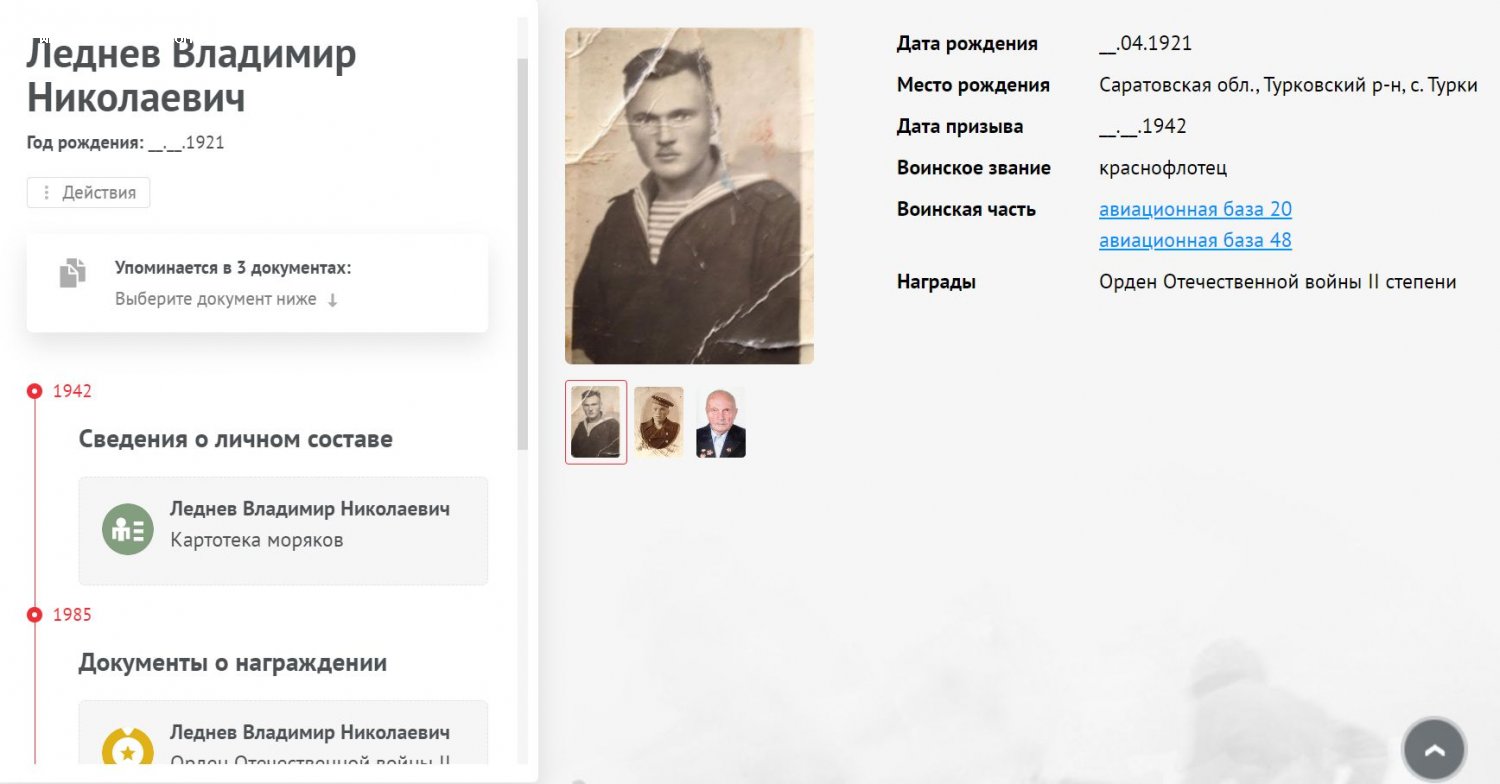Click the green sailor card file icon

127,529
